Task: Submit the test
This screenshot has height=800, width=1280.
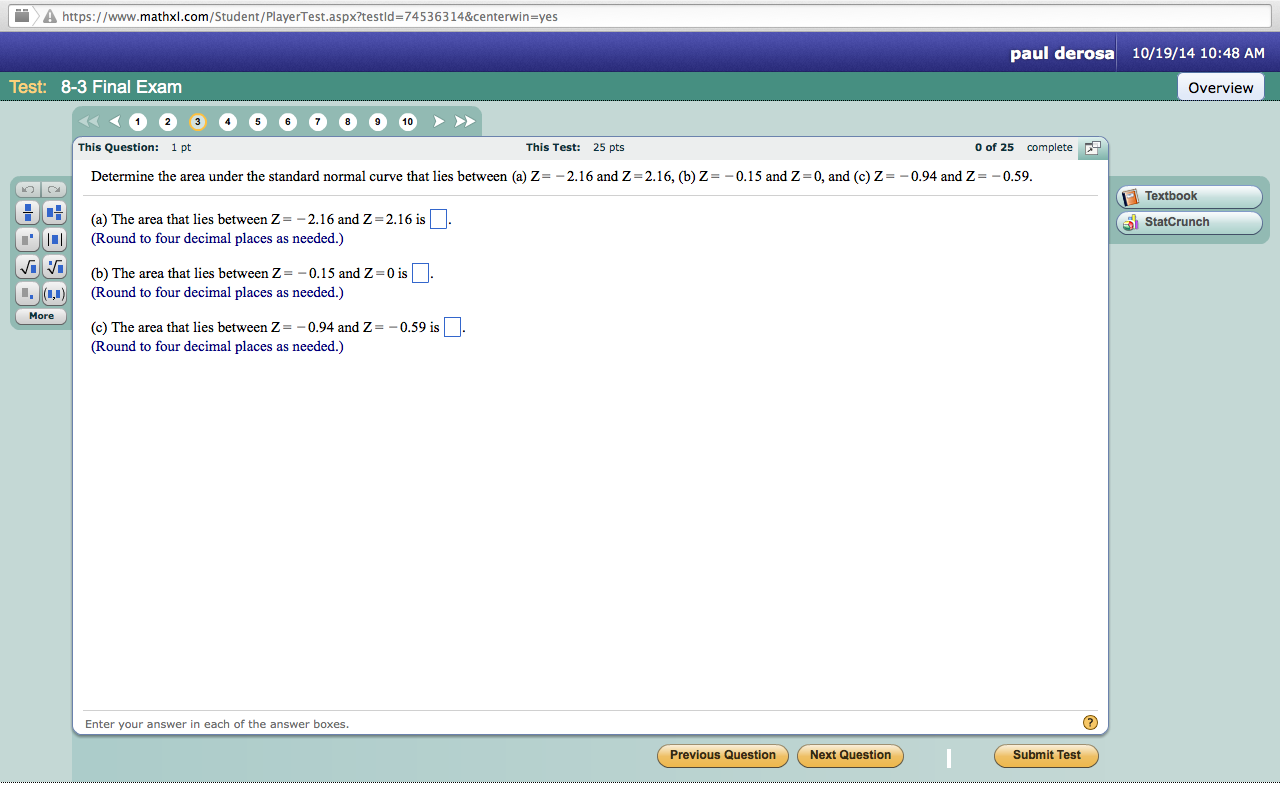Action: pyautogui.click(x=1046, y=756)
